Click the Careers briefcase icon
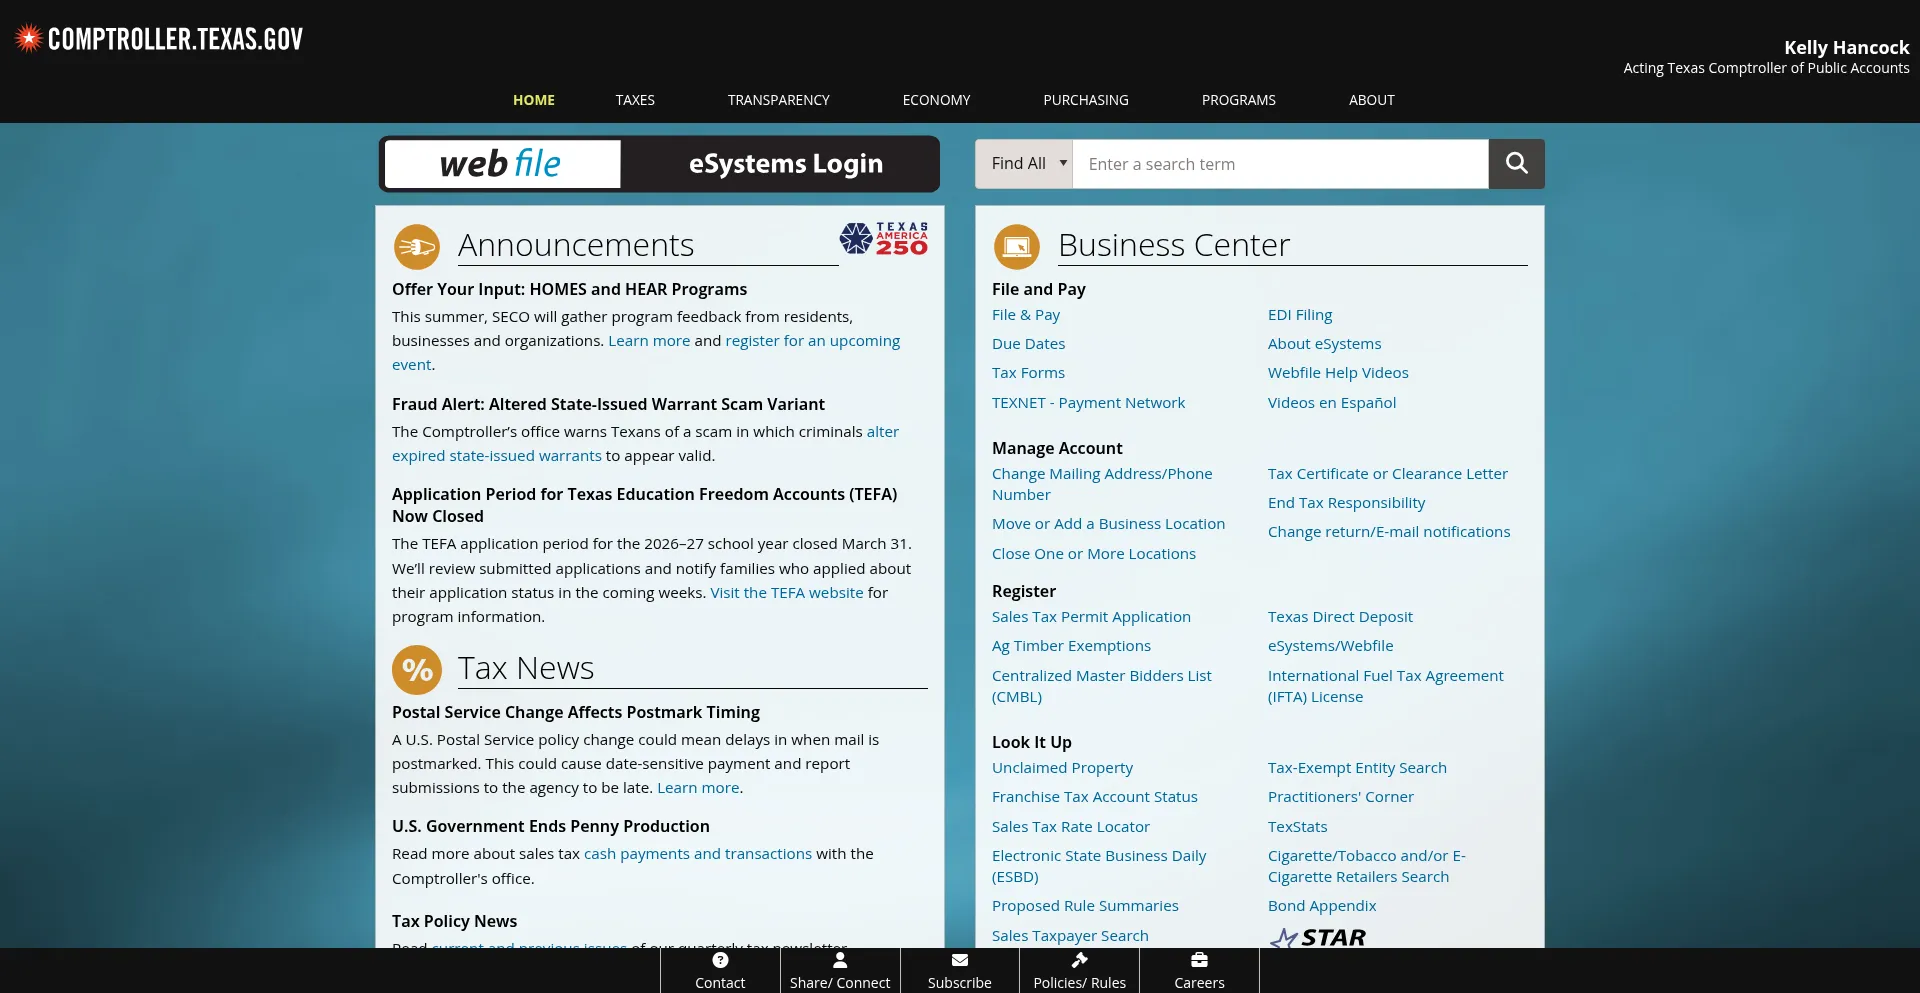 pyautogui.click(x=1199, y=960)
